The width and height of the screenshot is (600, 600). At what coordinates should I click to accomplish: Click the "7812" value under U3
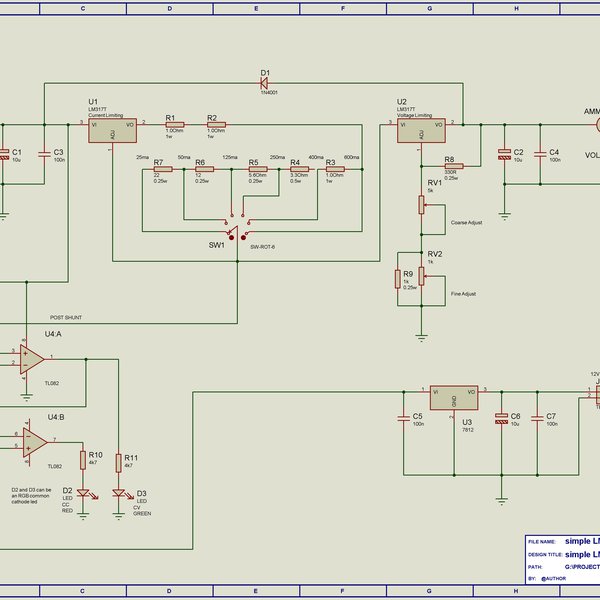tap(468, 430)
